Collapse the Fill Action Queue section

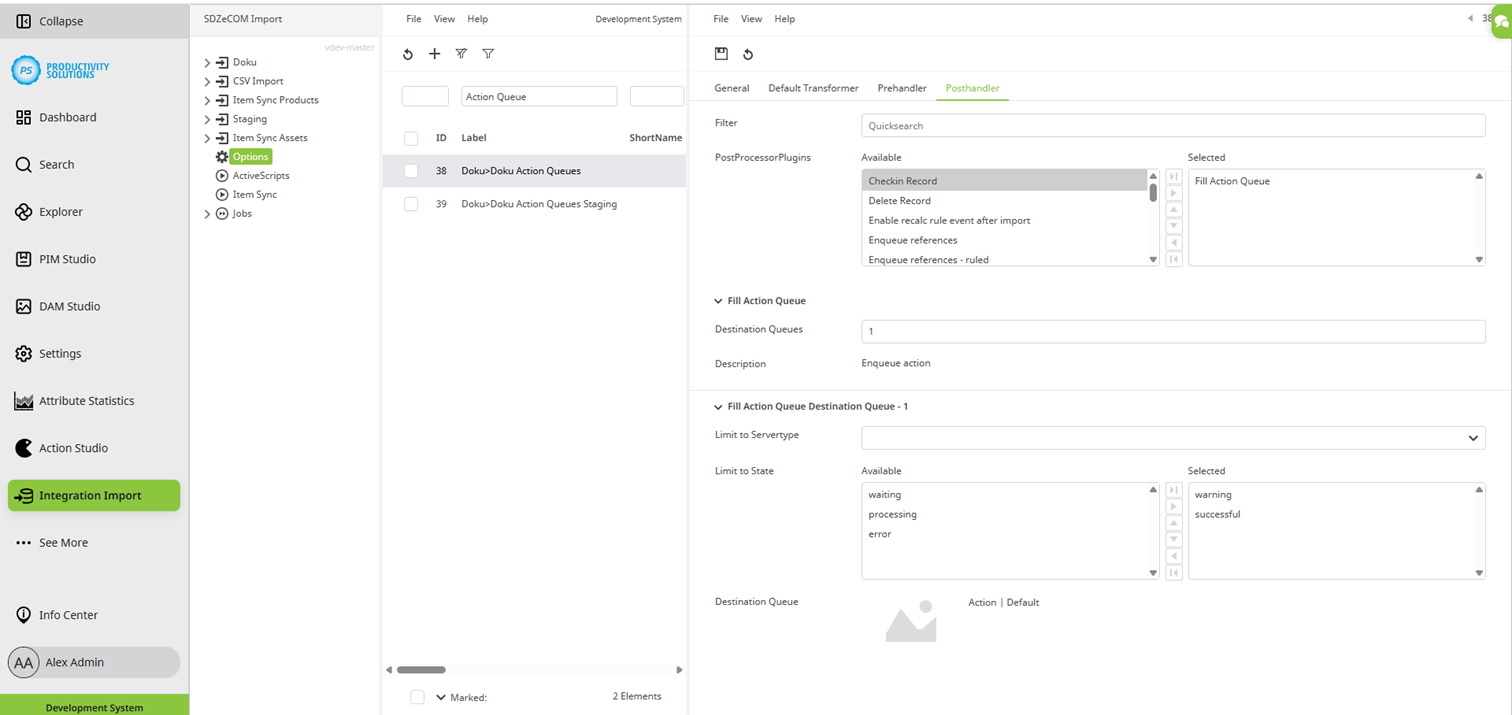click(718, 301)
